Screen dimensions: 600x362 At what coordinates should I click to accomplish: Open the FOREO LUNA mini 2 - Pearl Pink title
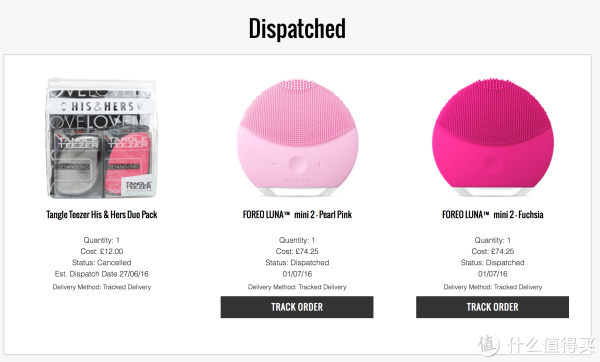[297, 215]
